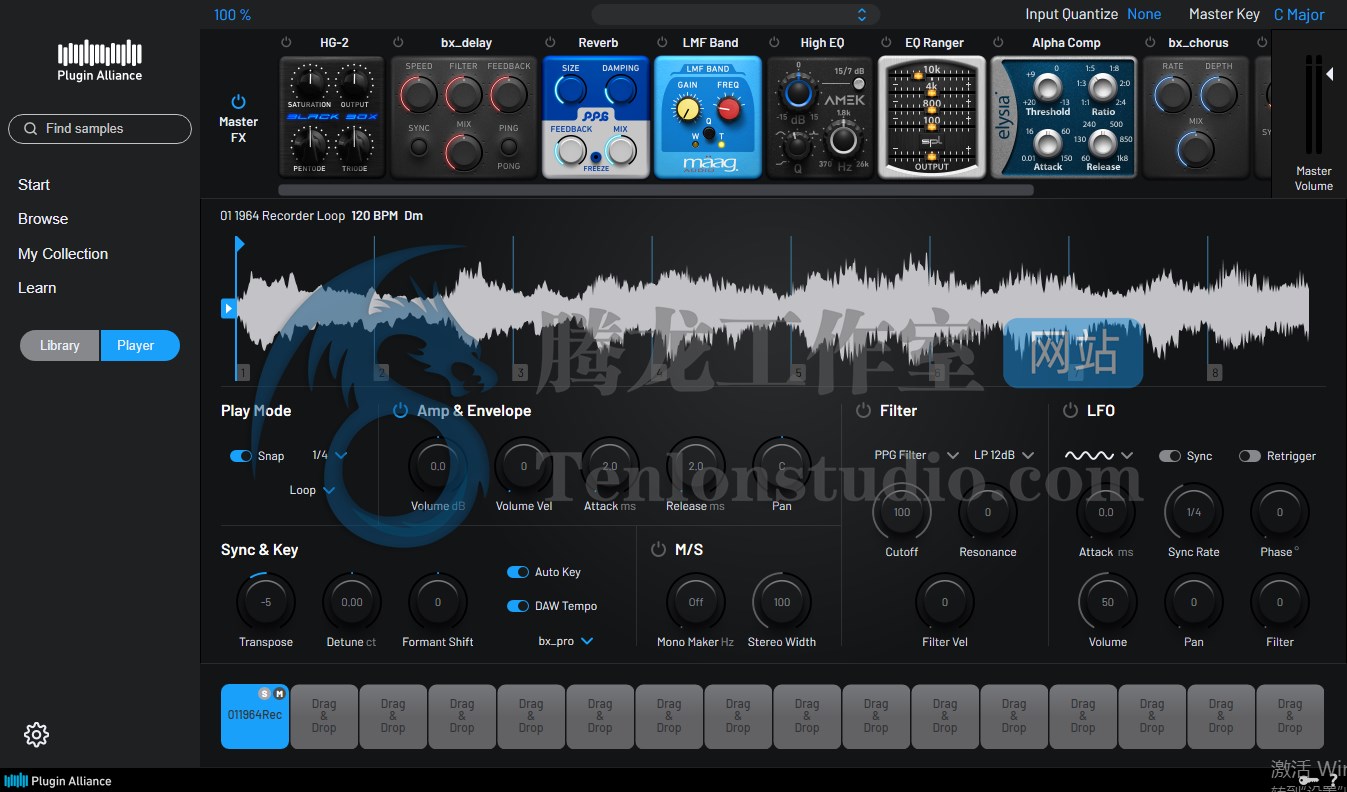Image resolution: width=1347 pixels, height=792 pixels.
Task: Click the elysia Alpha Comp plugin thumbnail
Action: tap(1064, 117)
